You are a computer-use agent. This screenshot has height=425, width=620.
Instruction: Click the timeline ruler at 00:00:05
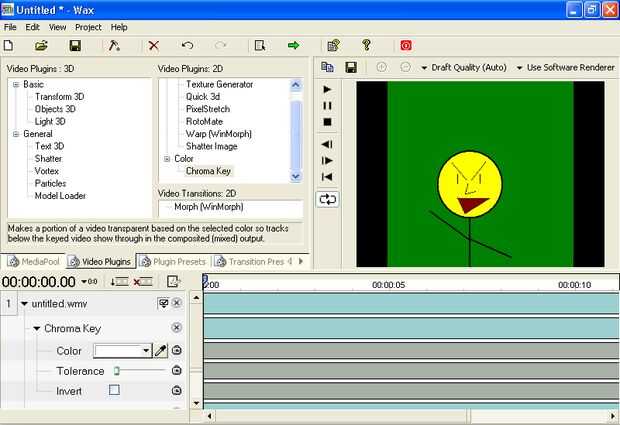[388, 285]
